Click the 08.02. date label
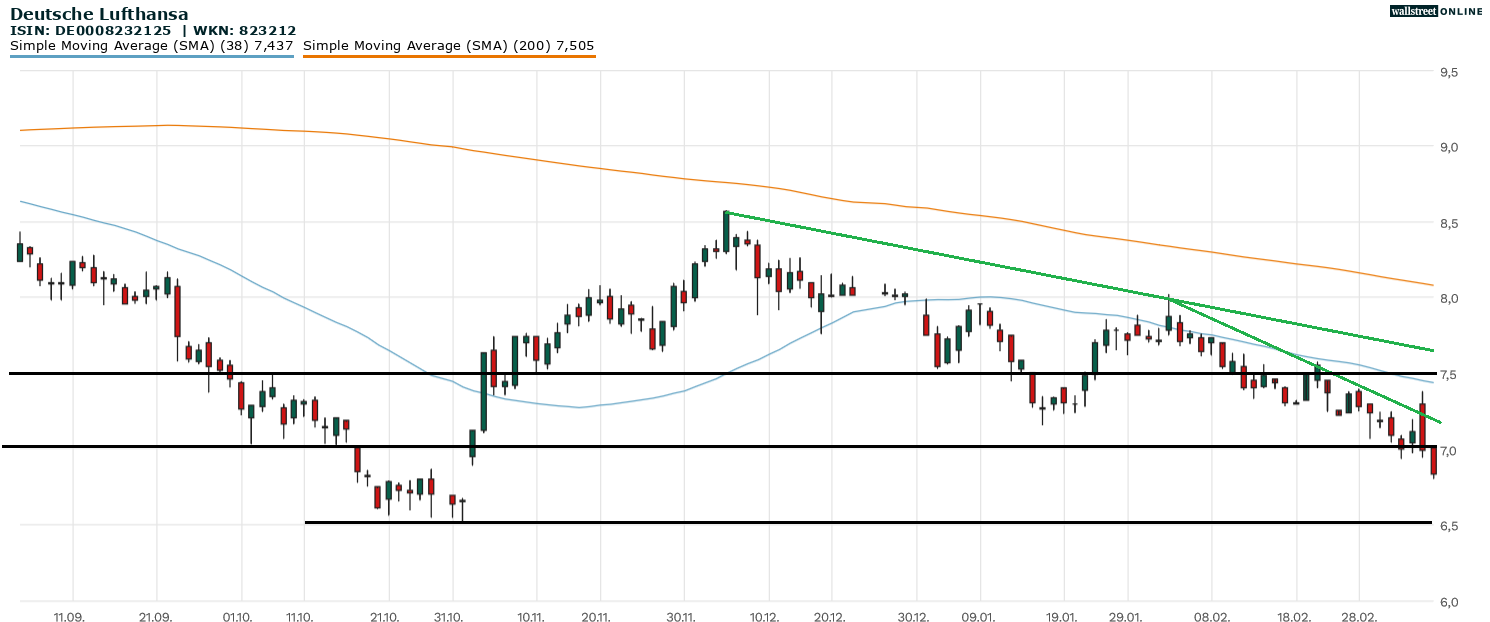Viewport: 1490px width, 622px height. pyautogui.click(x=1211, y=617)
